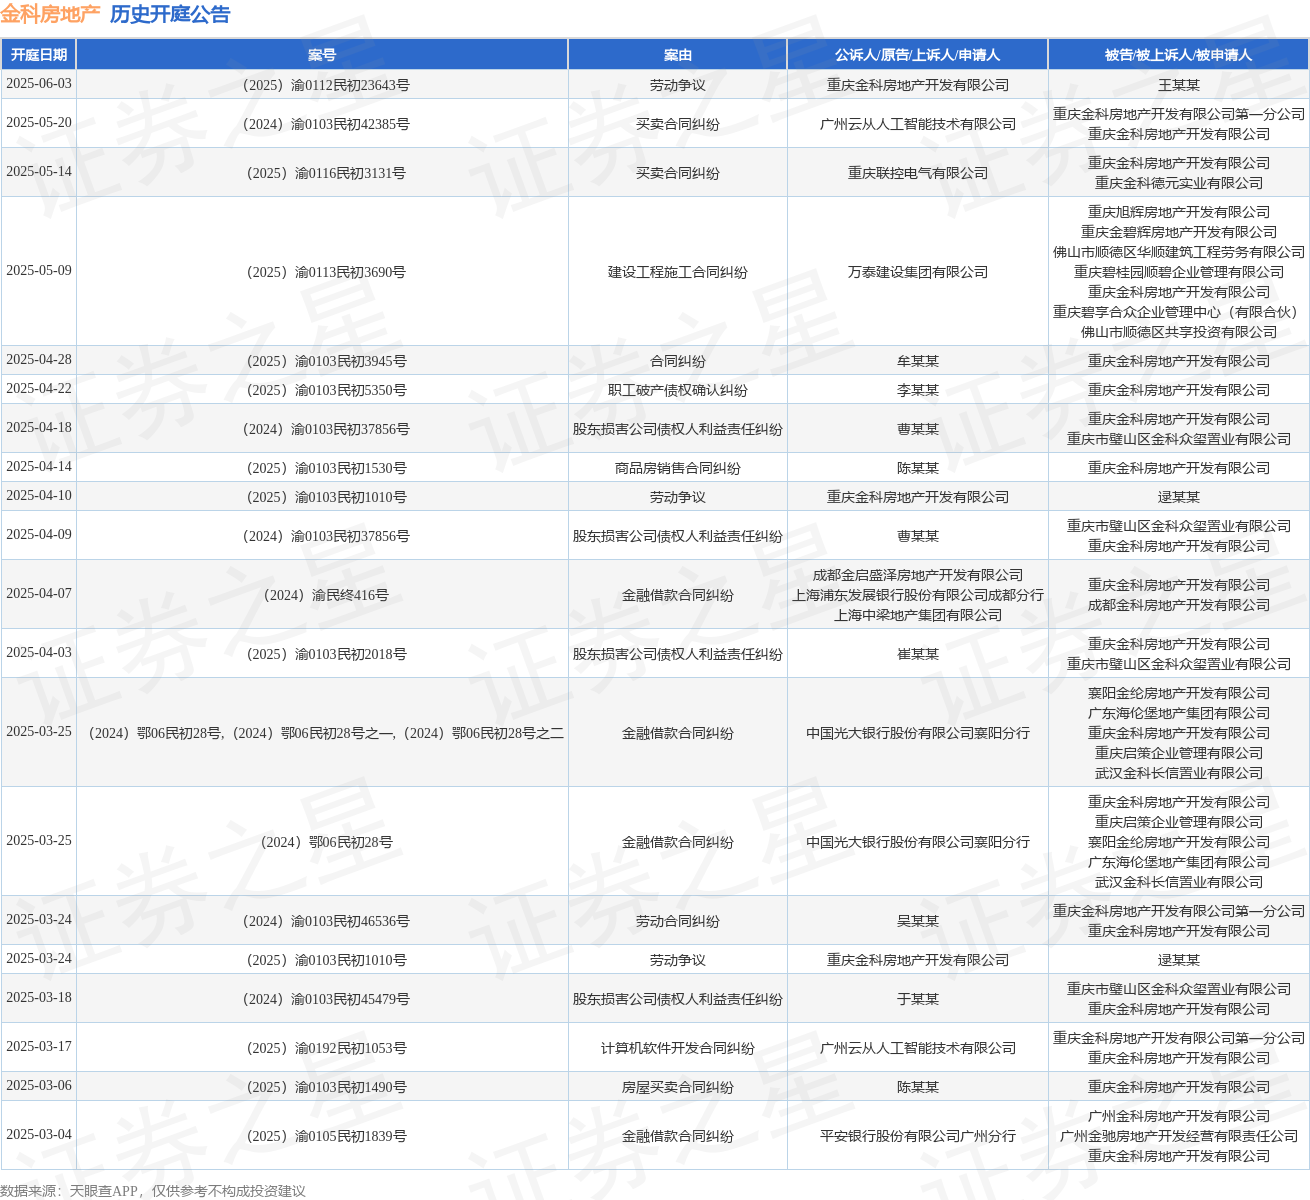This screenshot has height=1200, width=1310.
Task: Click defendant cell 王某某
Action: (1179, 85)
